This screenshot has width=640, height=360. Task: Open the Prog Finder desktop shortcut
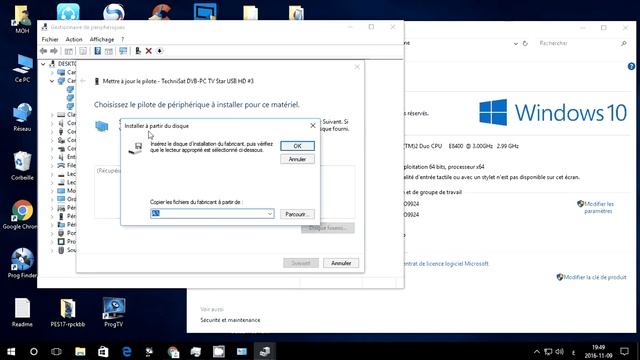[x=22, y=264]
